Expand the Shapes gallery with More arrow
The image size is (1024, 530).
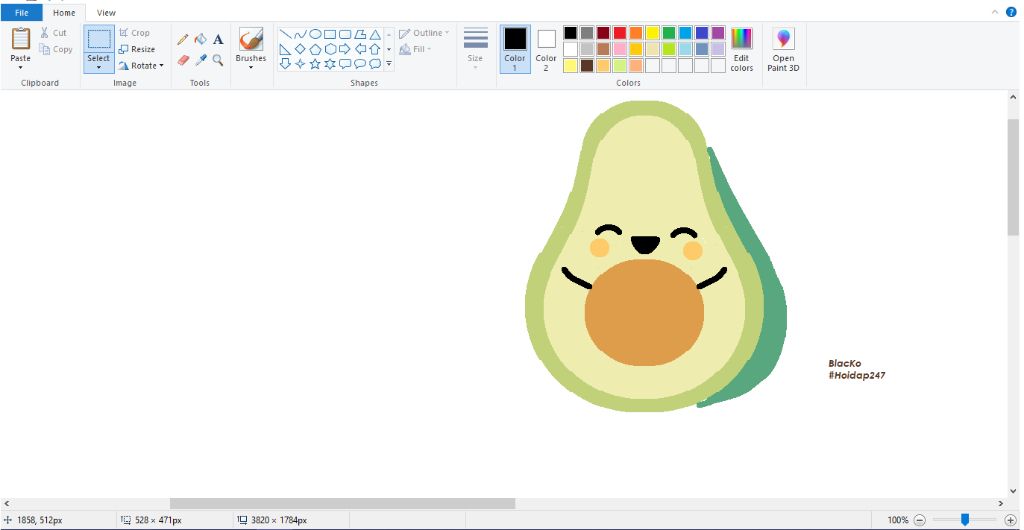(389, 64)
